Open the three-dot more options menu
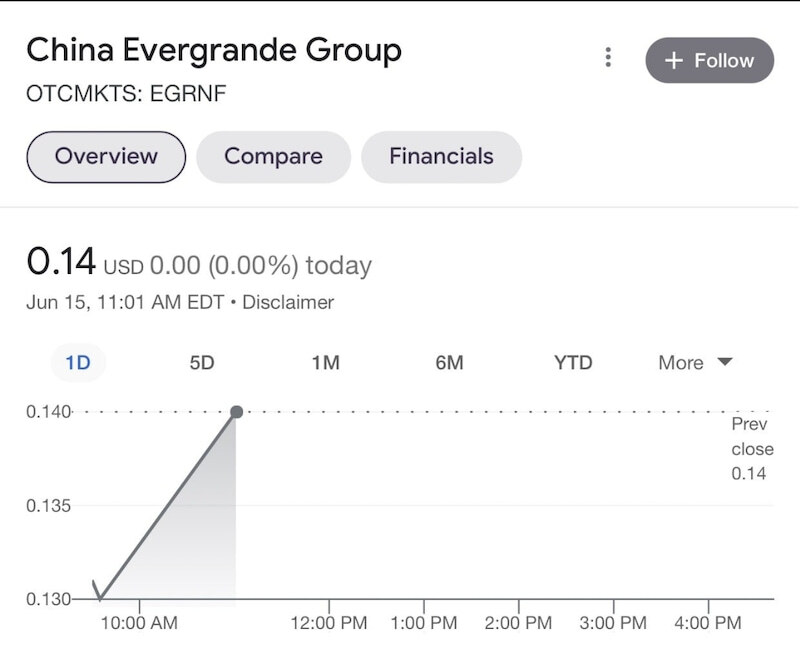 coord(608,58)
